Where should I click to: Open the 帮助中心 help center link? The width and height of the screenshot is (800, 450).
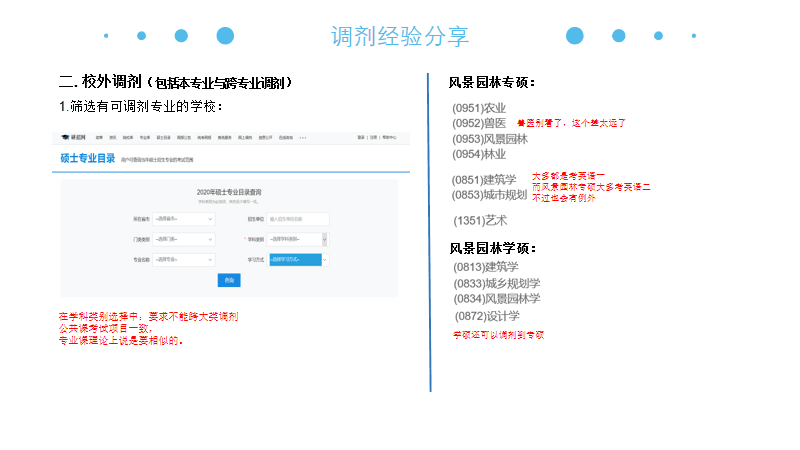tap(386, 136)
